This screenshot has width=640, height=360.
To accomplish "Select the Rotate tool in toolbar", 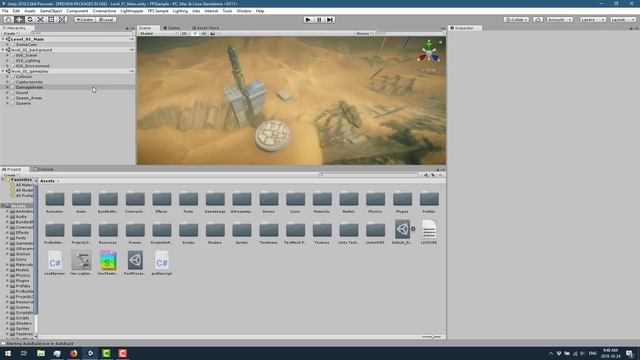I will click(x=29, y=20).
